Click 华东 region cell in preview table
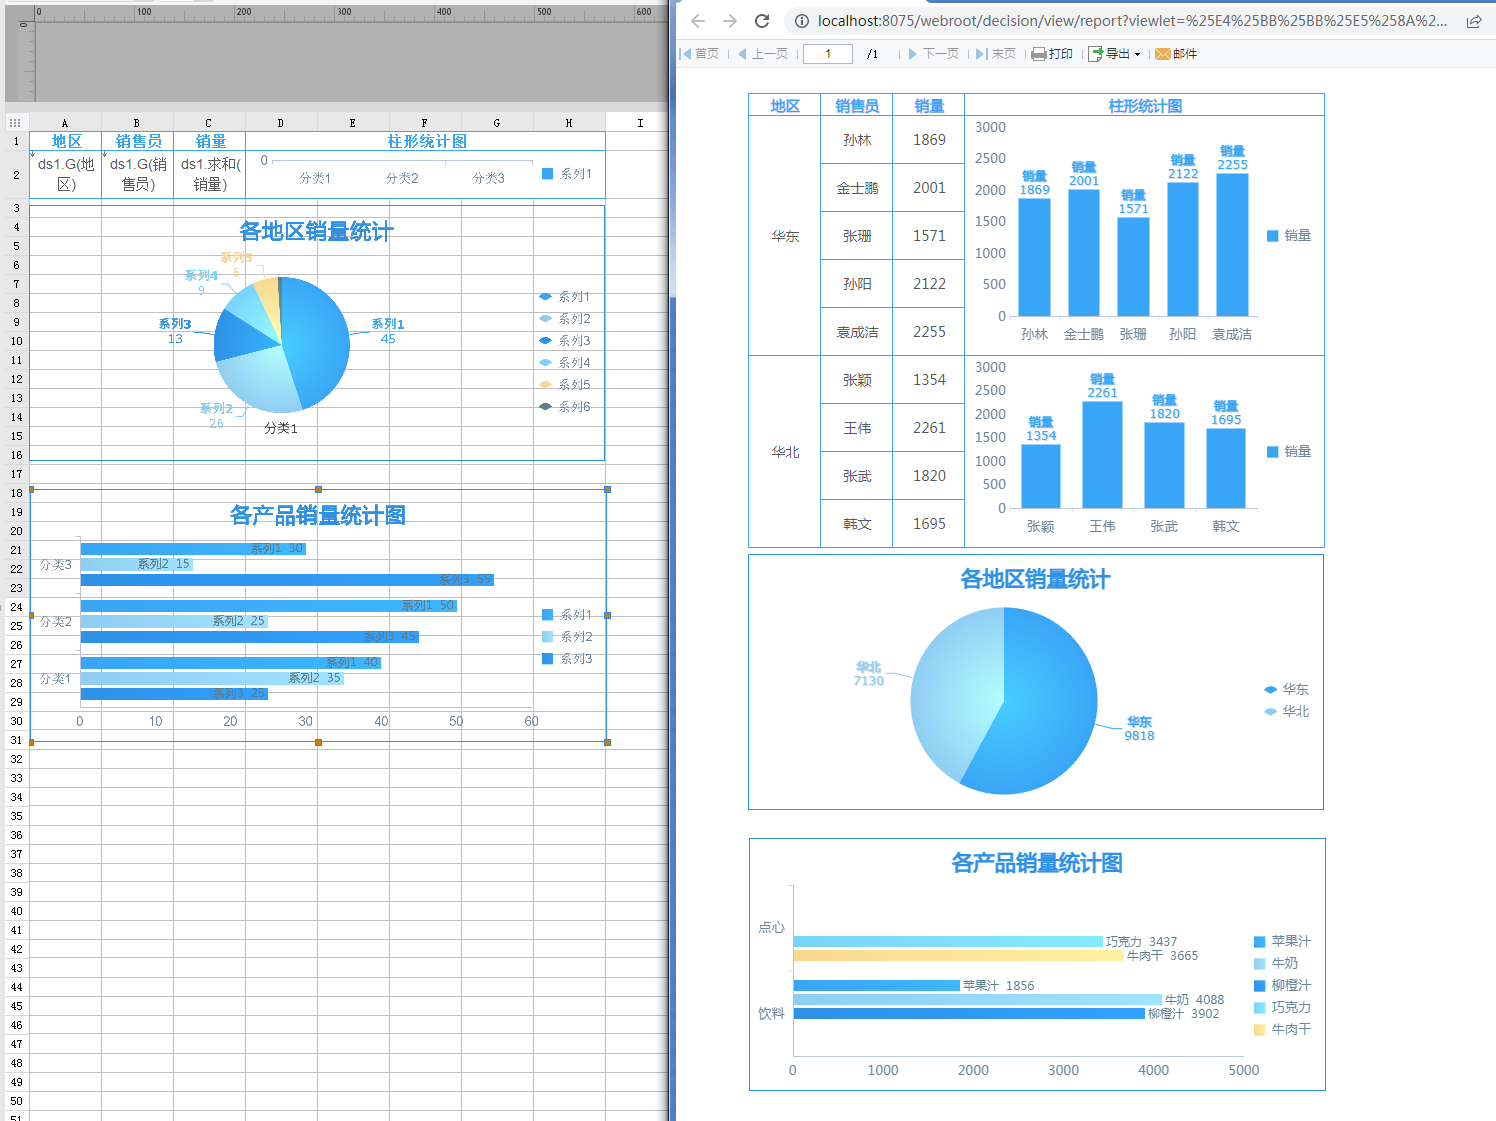 pyautogui.click(x=785, y=236)
